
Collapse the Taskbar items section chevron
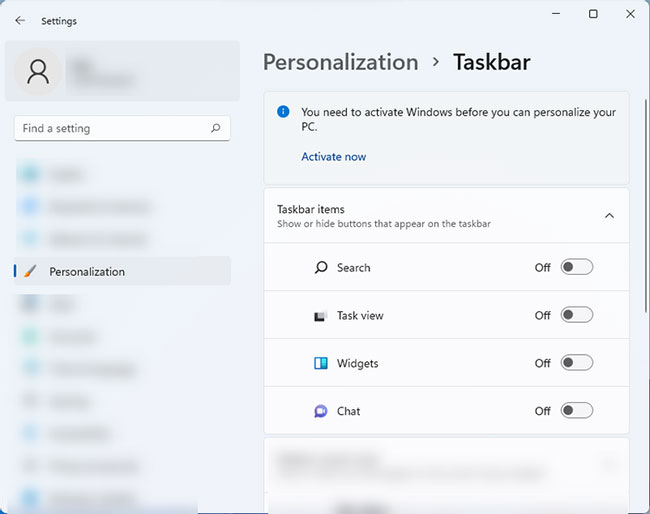click(609, 215)
